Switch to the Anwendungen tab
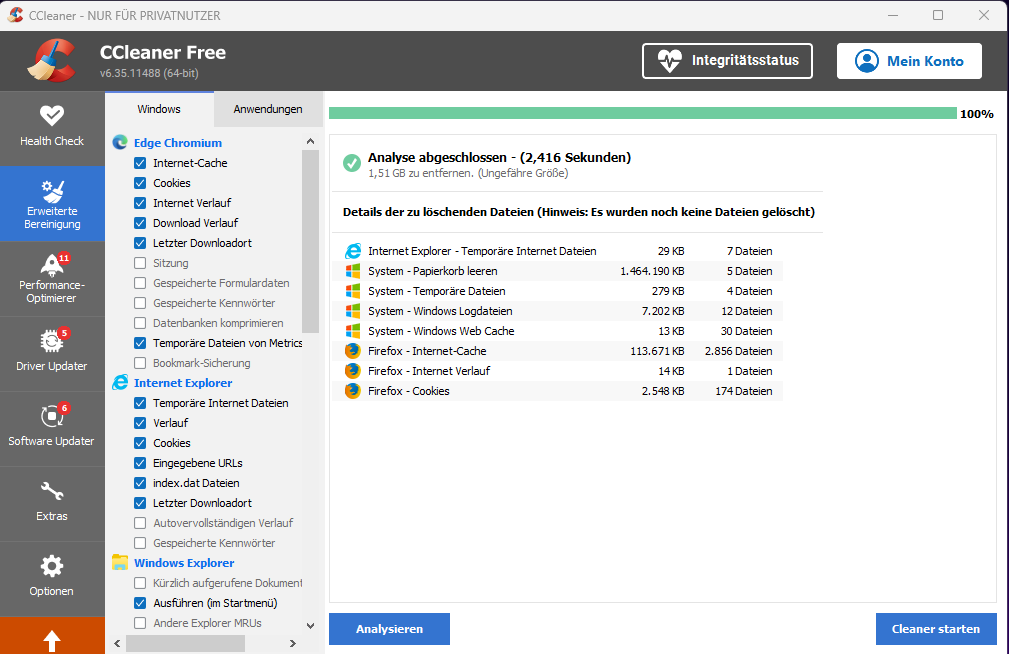The height and width of the screenshot is (654, 1009). [x=268, y=109]
